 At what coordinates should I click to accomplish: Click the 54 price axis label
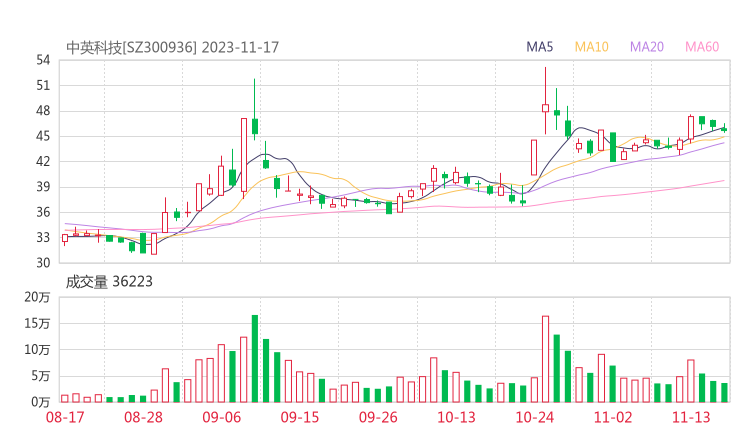point(43,60)
